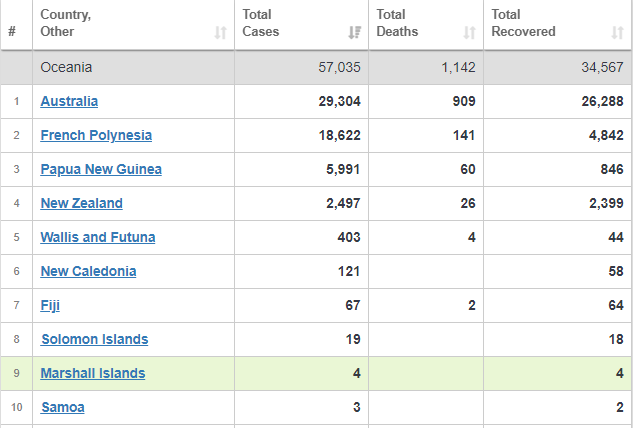Open the Samoa country link
The image size is (633, 428).
coord(63,407)
